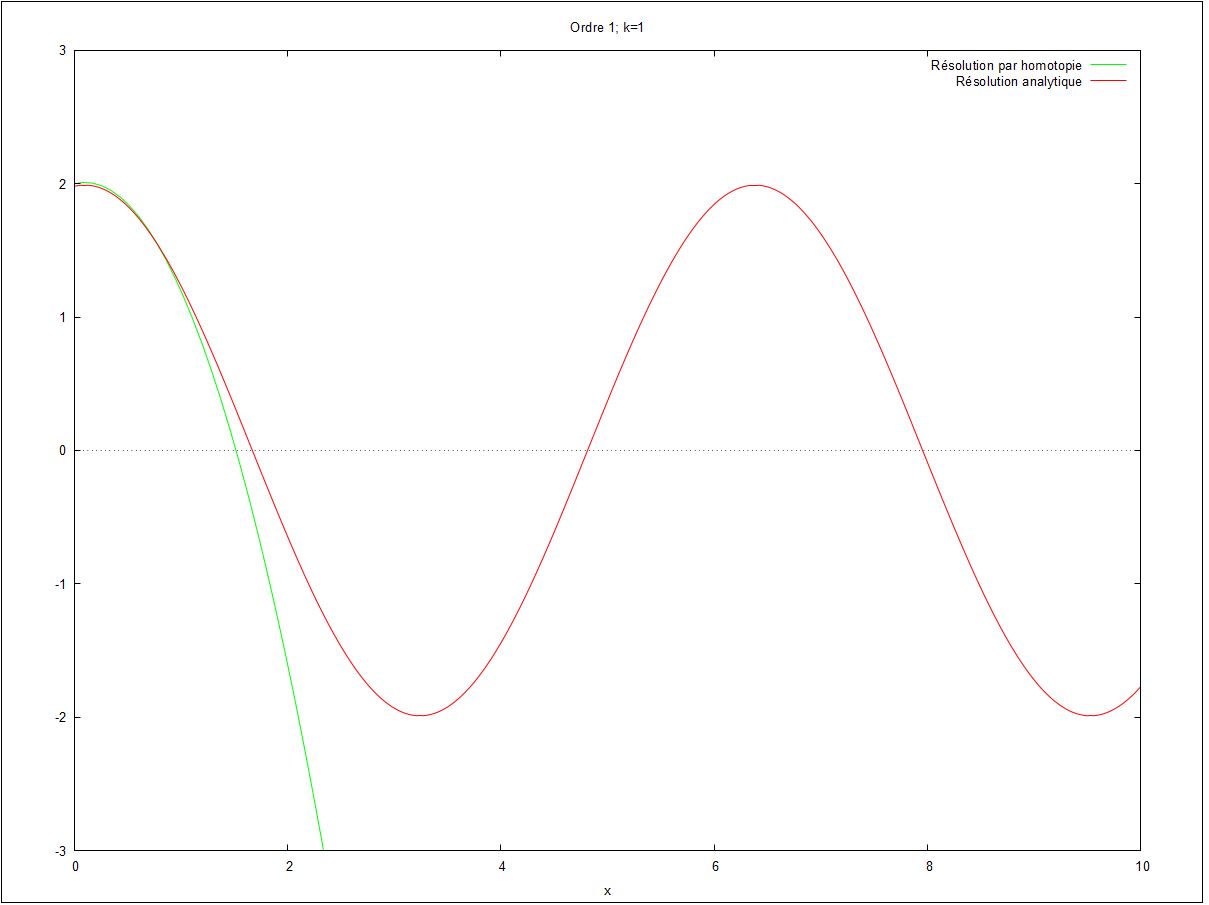Viewport: 1209px width, 905px height.
Task: Click the x axis label
Action: tap(607, 890)
